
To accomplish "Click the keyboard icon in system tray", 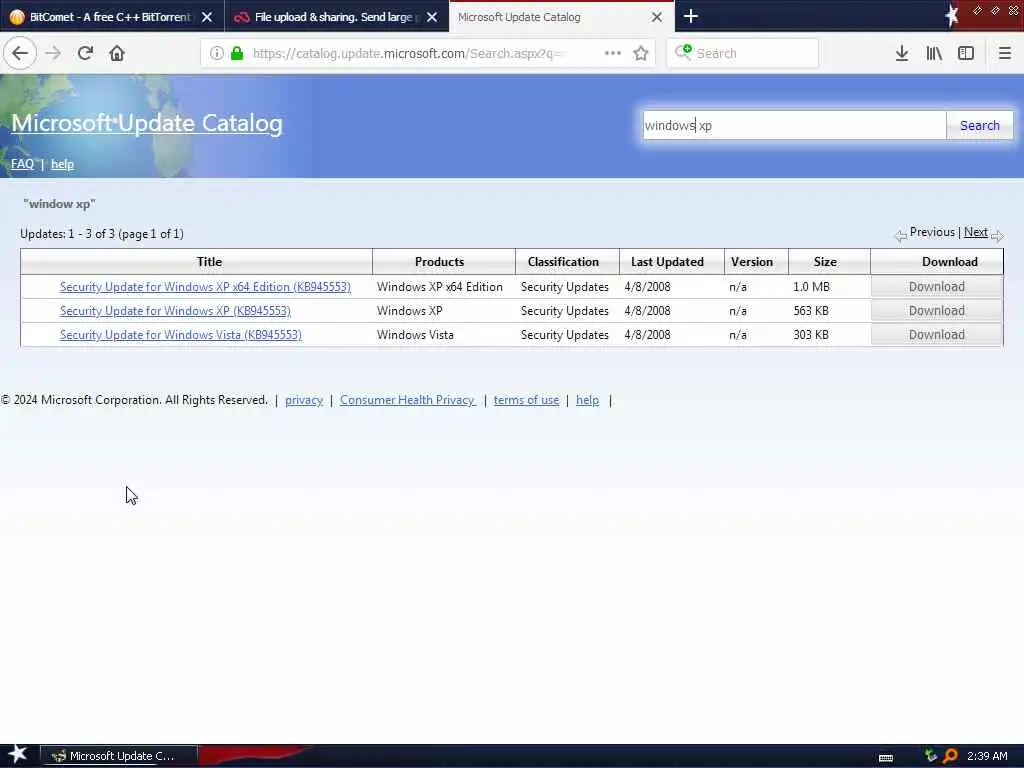I will (x=886, y=757).
